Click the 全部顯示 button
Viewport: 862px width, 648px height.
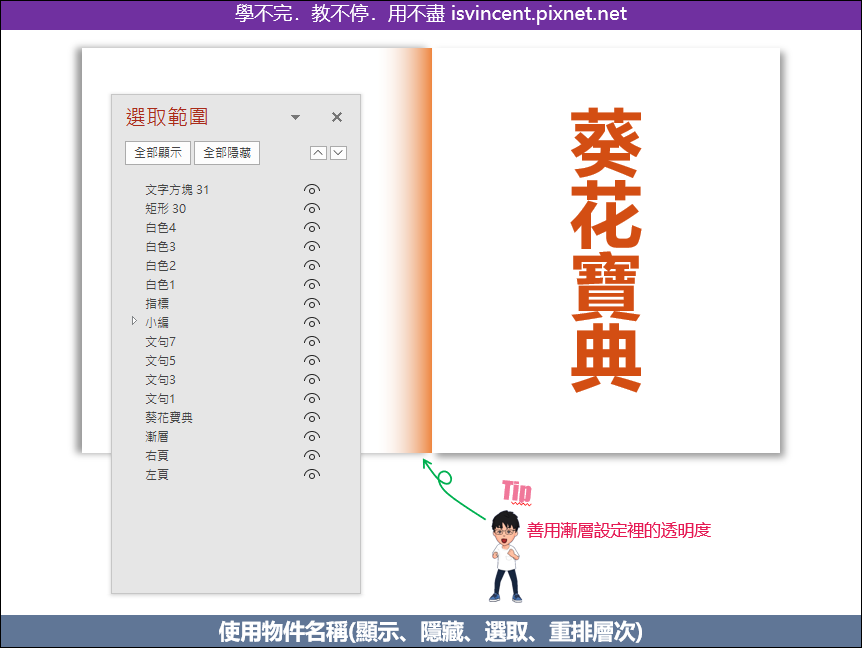pos(158,153)
